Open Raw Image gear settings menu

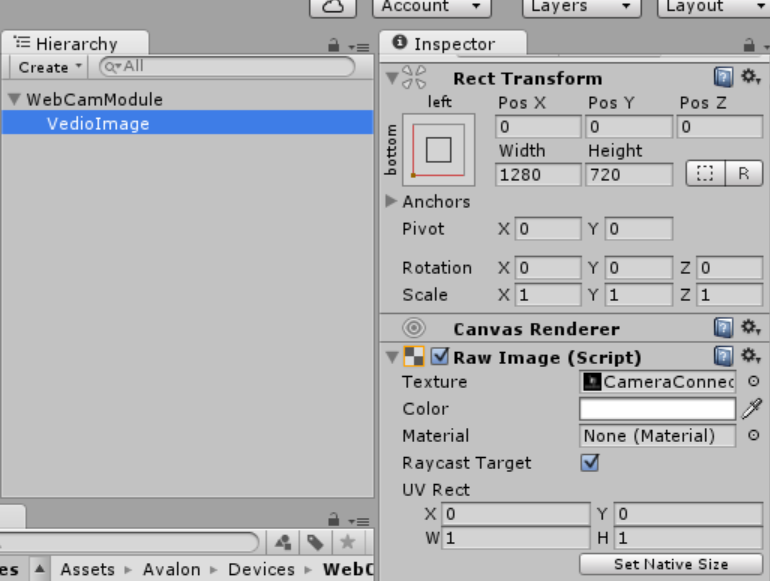pyautogui.click(x=751, y=356)
